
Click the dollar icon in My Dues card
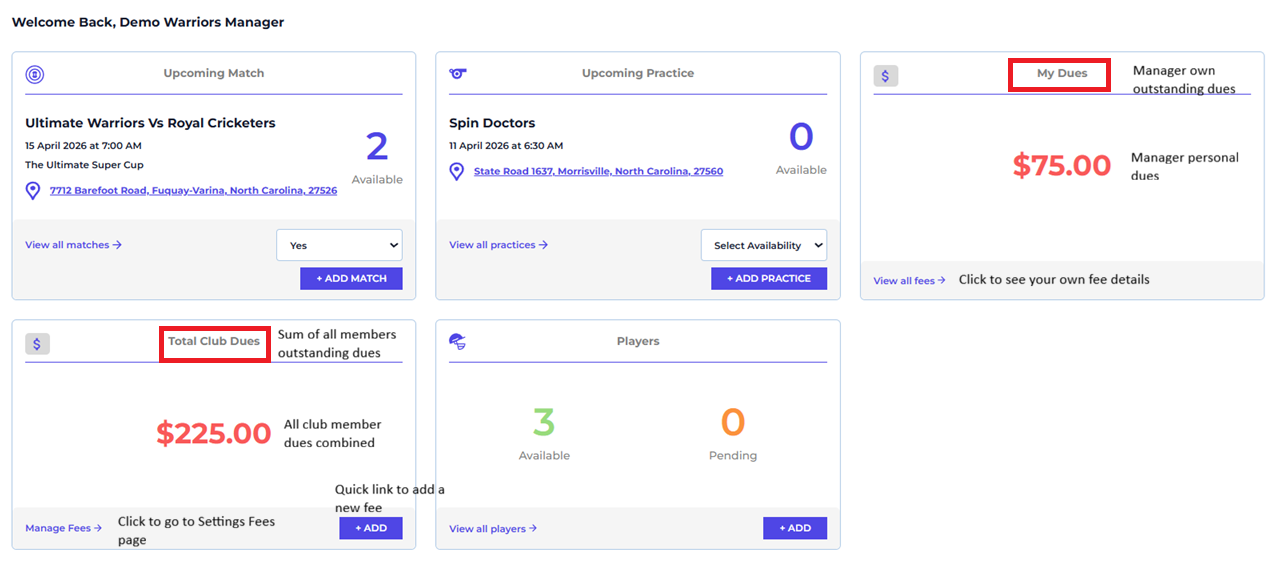886,76
